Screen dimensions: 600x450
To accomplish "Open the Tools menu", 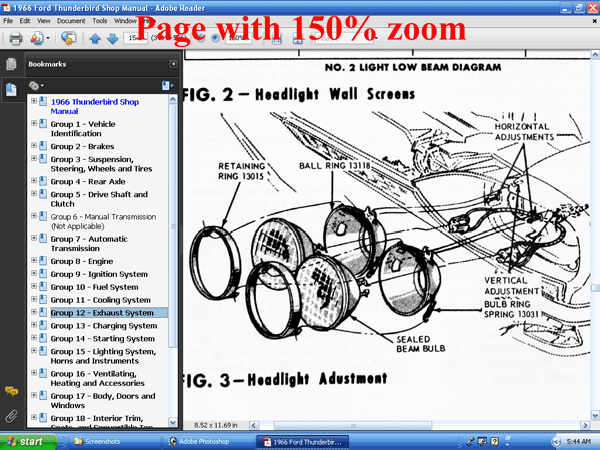I will click(x=99, y=21).
